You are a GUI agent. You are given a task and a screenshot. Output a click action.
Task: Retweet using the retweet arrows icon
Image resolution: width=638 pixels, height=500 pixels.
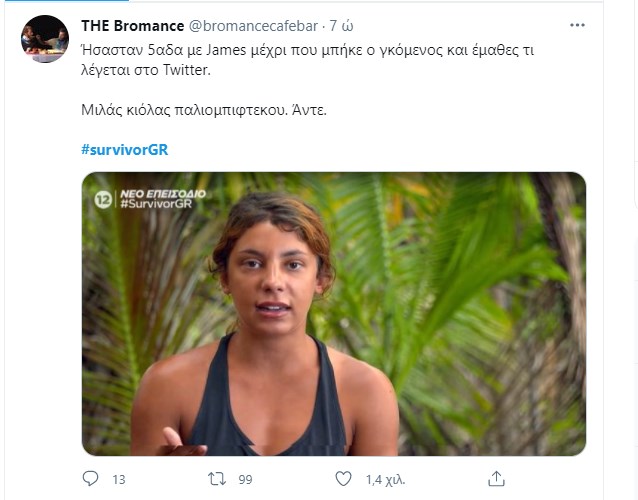[215, 479]
